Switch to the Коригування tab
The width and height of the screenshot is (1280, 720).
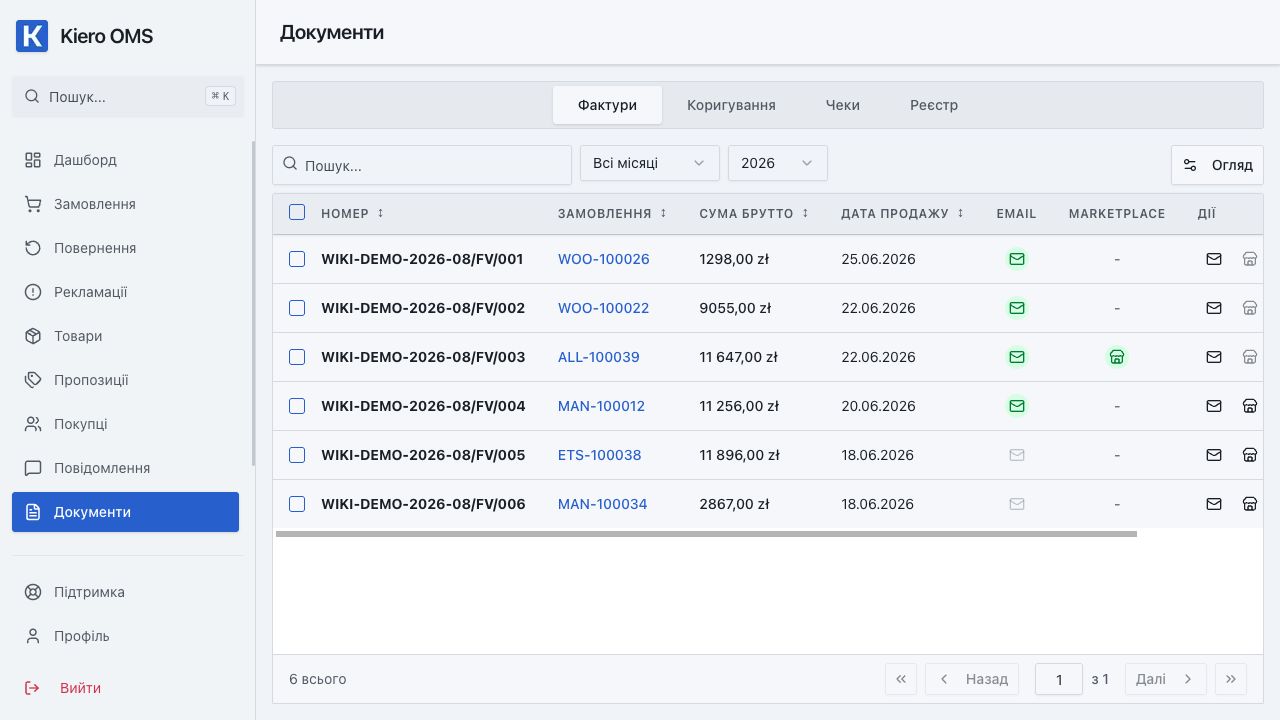click(731, 105)
